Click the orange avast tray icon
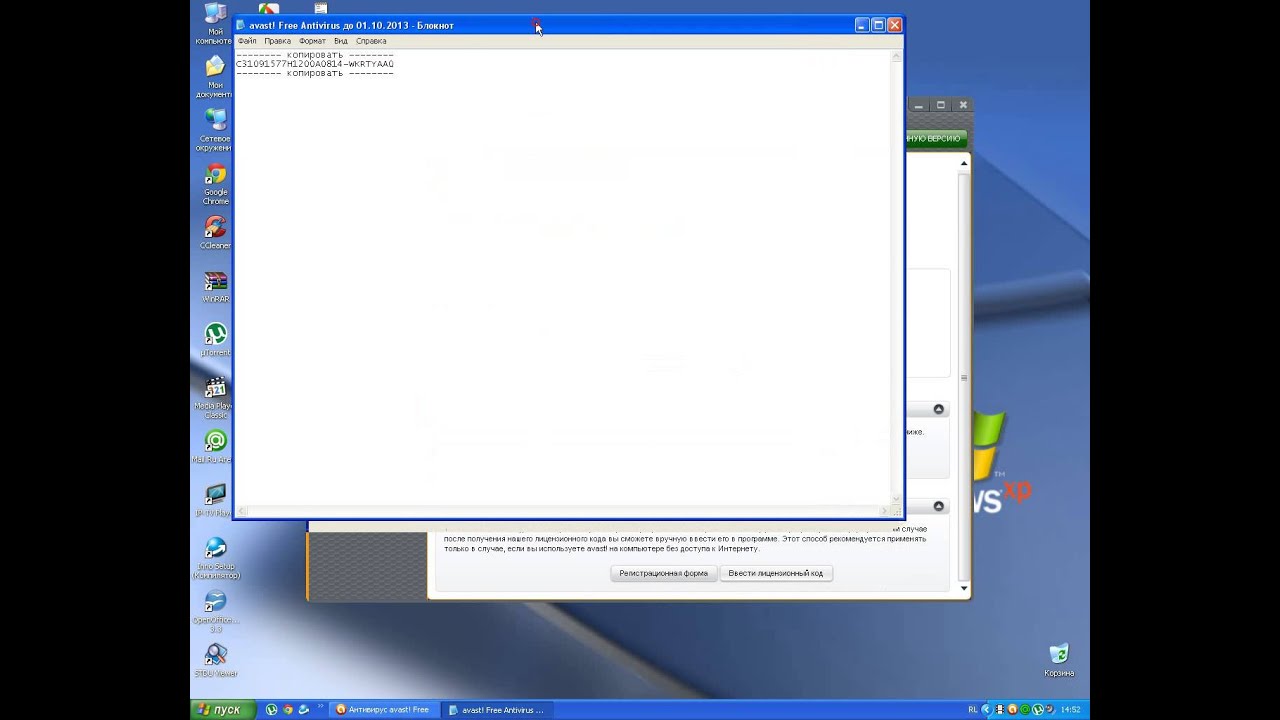Image resolution: width=1280 pixels, height=720 pixels. (x=1013, y=710)
